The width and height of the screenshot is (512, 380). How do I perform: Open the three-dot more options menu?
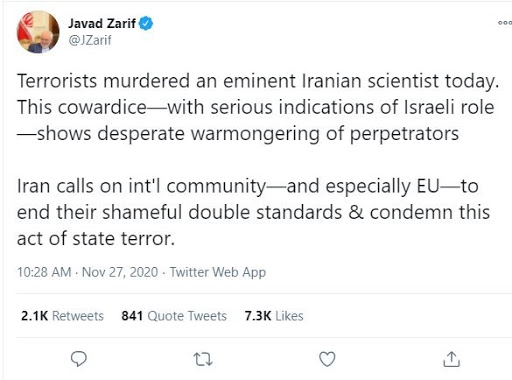tap(505, 23)
